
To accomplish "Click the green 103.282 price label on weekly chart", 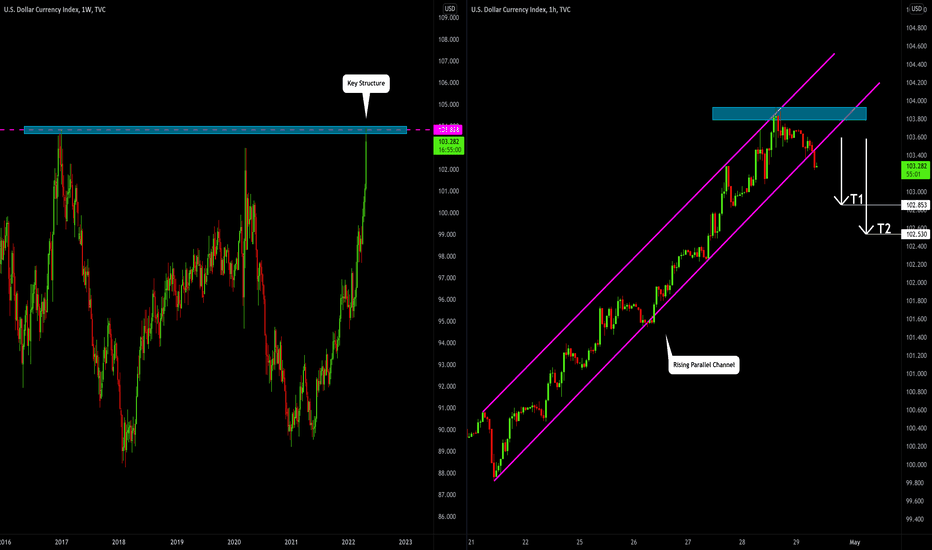I will [x=449, y=146].
